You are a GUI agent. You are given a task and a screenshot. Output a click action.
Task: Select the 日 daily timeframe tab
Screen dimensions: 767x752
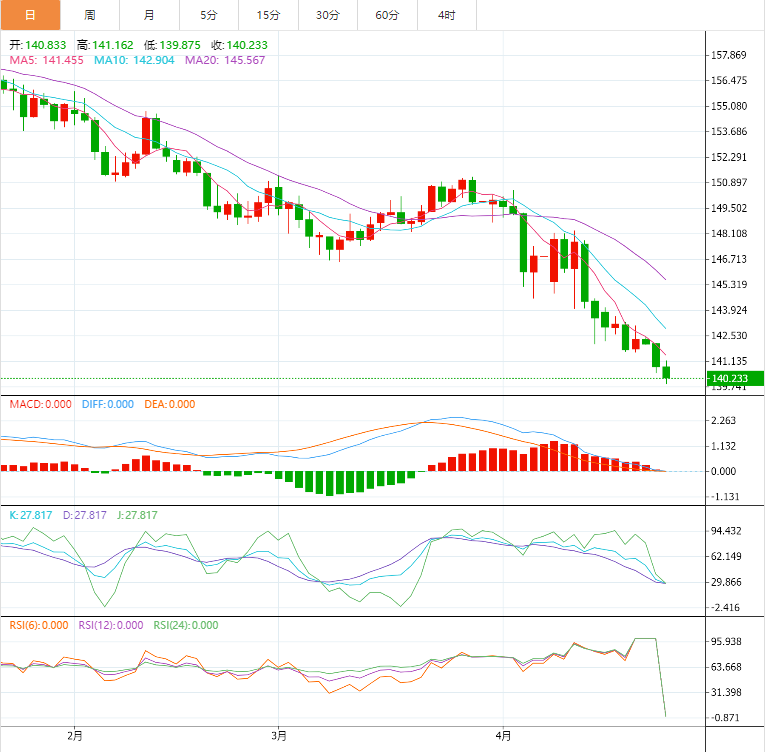coord(30,15)
